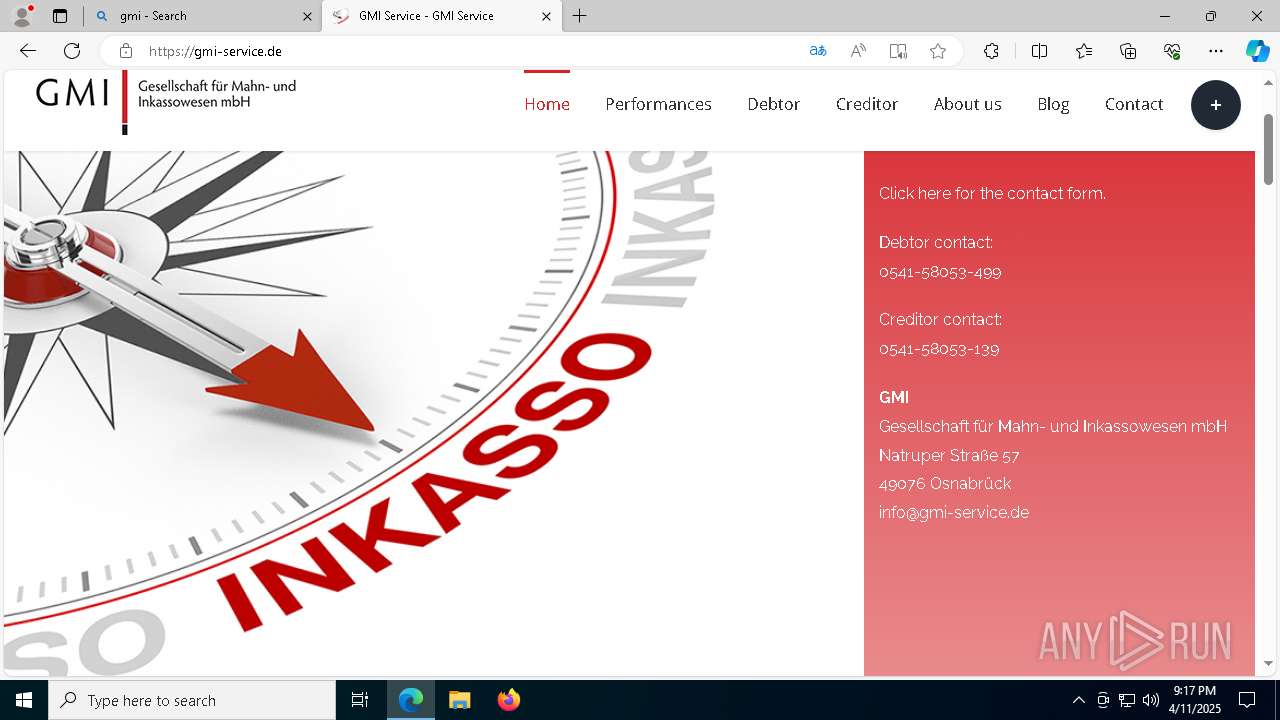Screen dimensions: 1280x720
Task: Open Browser essentials icon
Action: (x=1172, y=51)
